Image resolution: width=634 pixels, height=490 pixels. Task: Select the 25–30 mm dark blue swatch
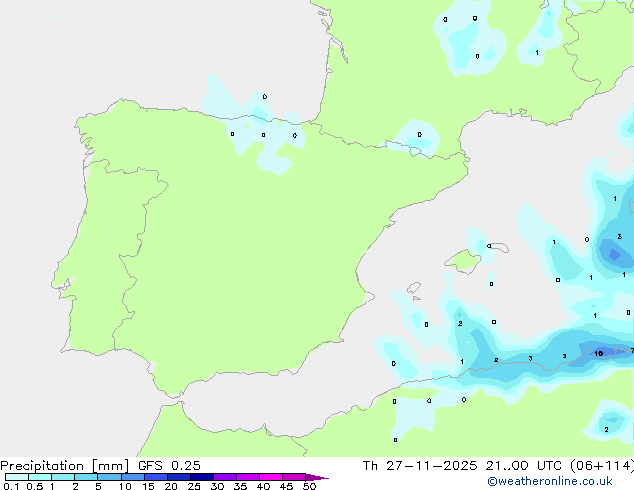point(202,477)
